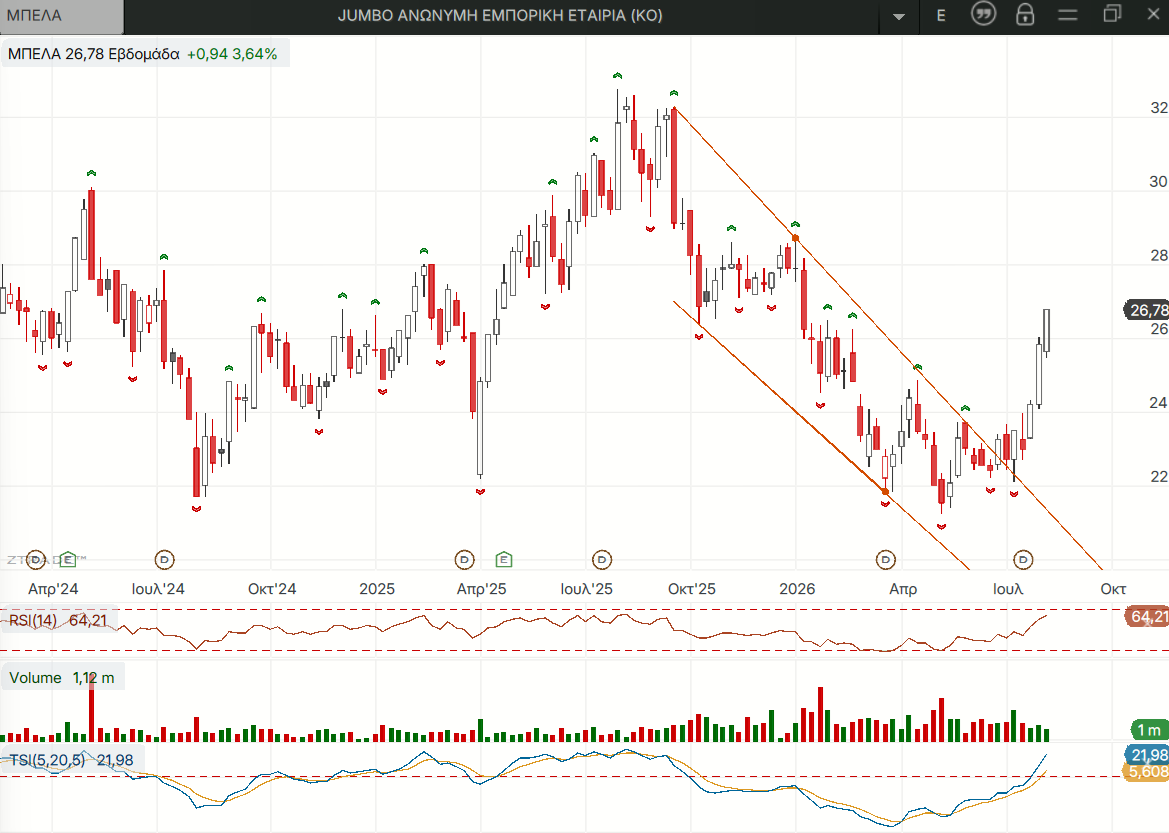
Task: Click the 28 price axis label
Action: (x=1159, y=256)
